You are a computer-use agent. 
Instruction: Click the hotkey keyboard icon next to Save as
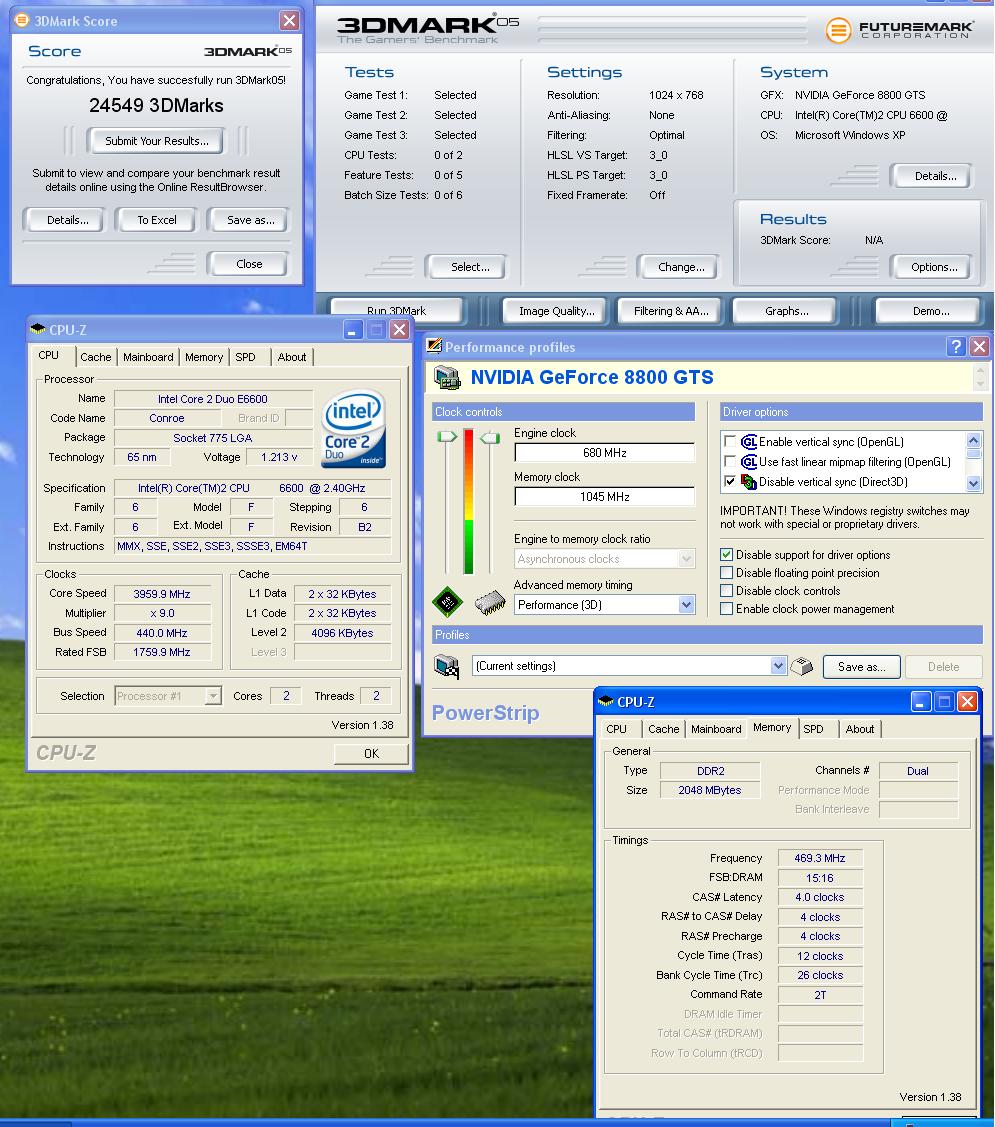[x=801, y=666]
